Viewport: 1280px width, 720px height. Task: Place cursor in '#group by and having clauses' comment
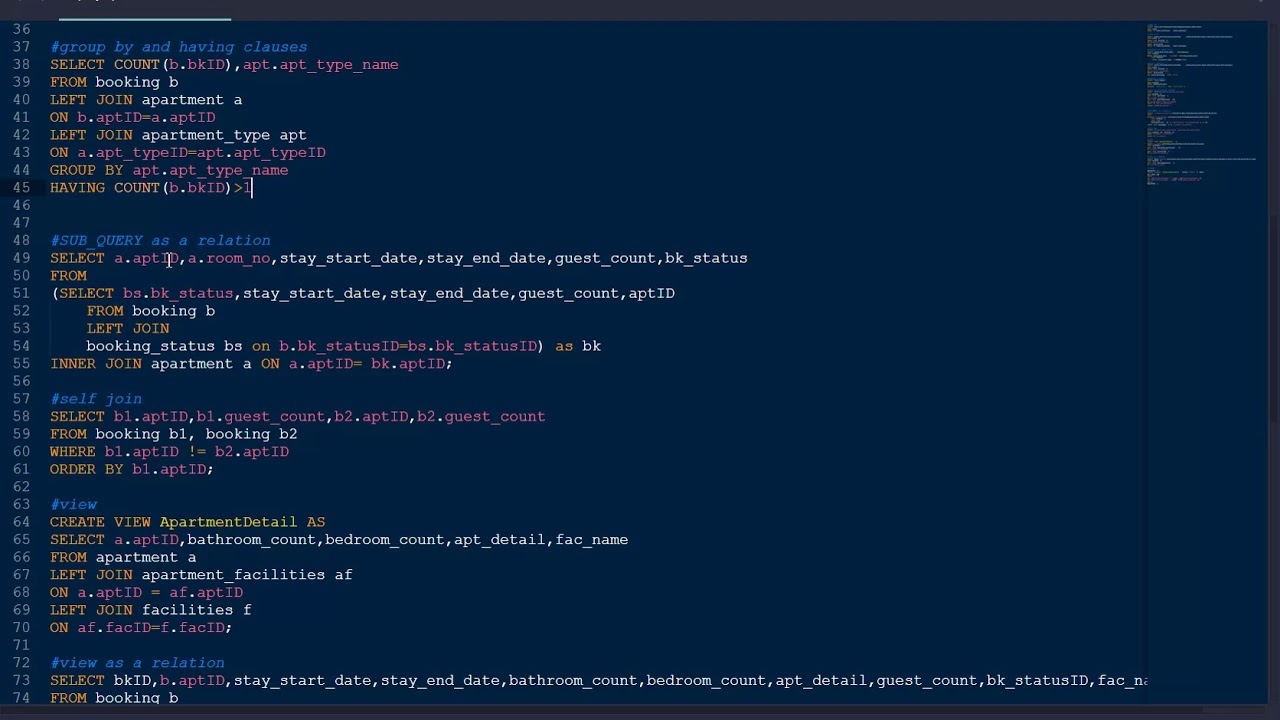[x=179, y=47]
